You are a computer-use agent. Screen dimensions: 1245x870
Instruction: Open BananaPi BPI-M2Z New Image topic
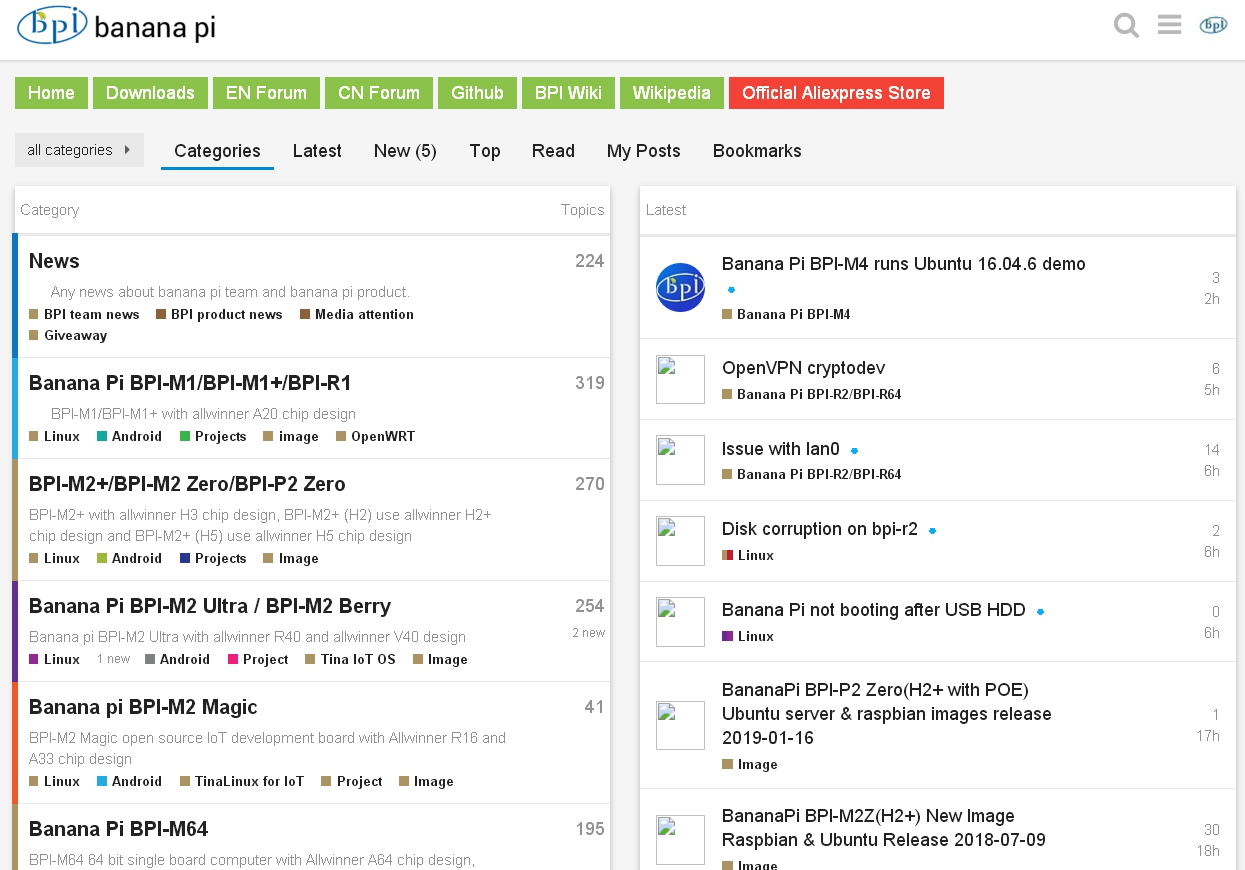(884, 828)
